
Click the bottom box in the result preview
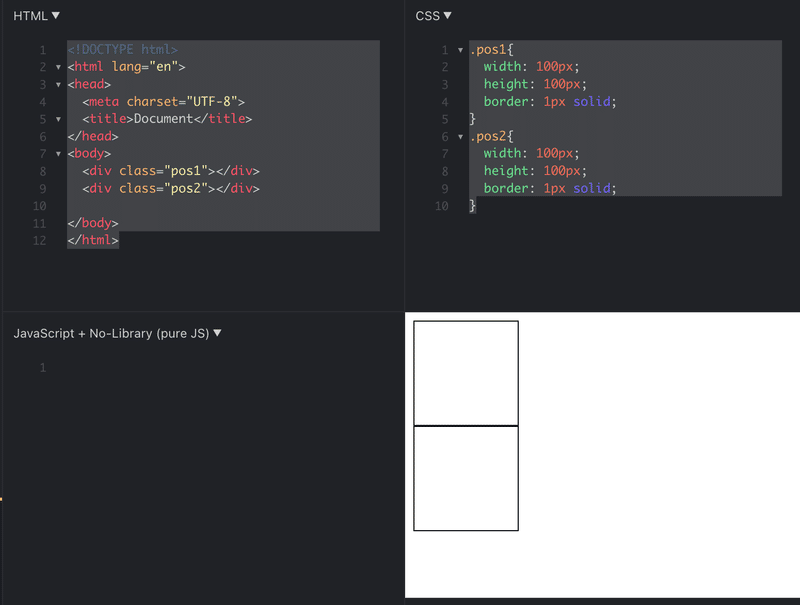(x=466, y=478)
